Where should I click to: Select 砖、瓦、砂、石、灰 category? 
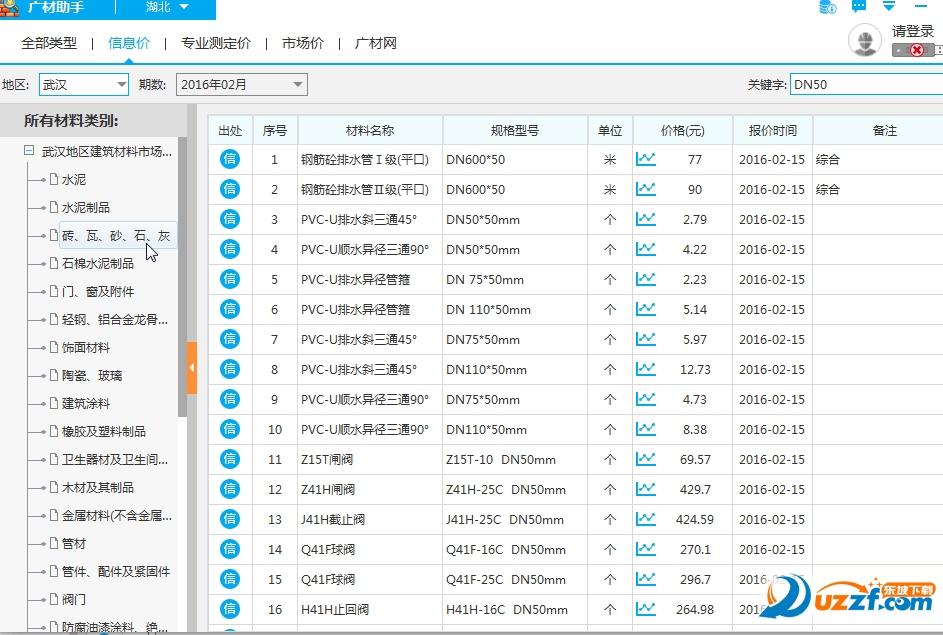pyautogui.click(x=116, y=236)
